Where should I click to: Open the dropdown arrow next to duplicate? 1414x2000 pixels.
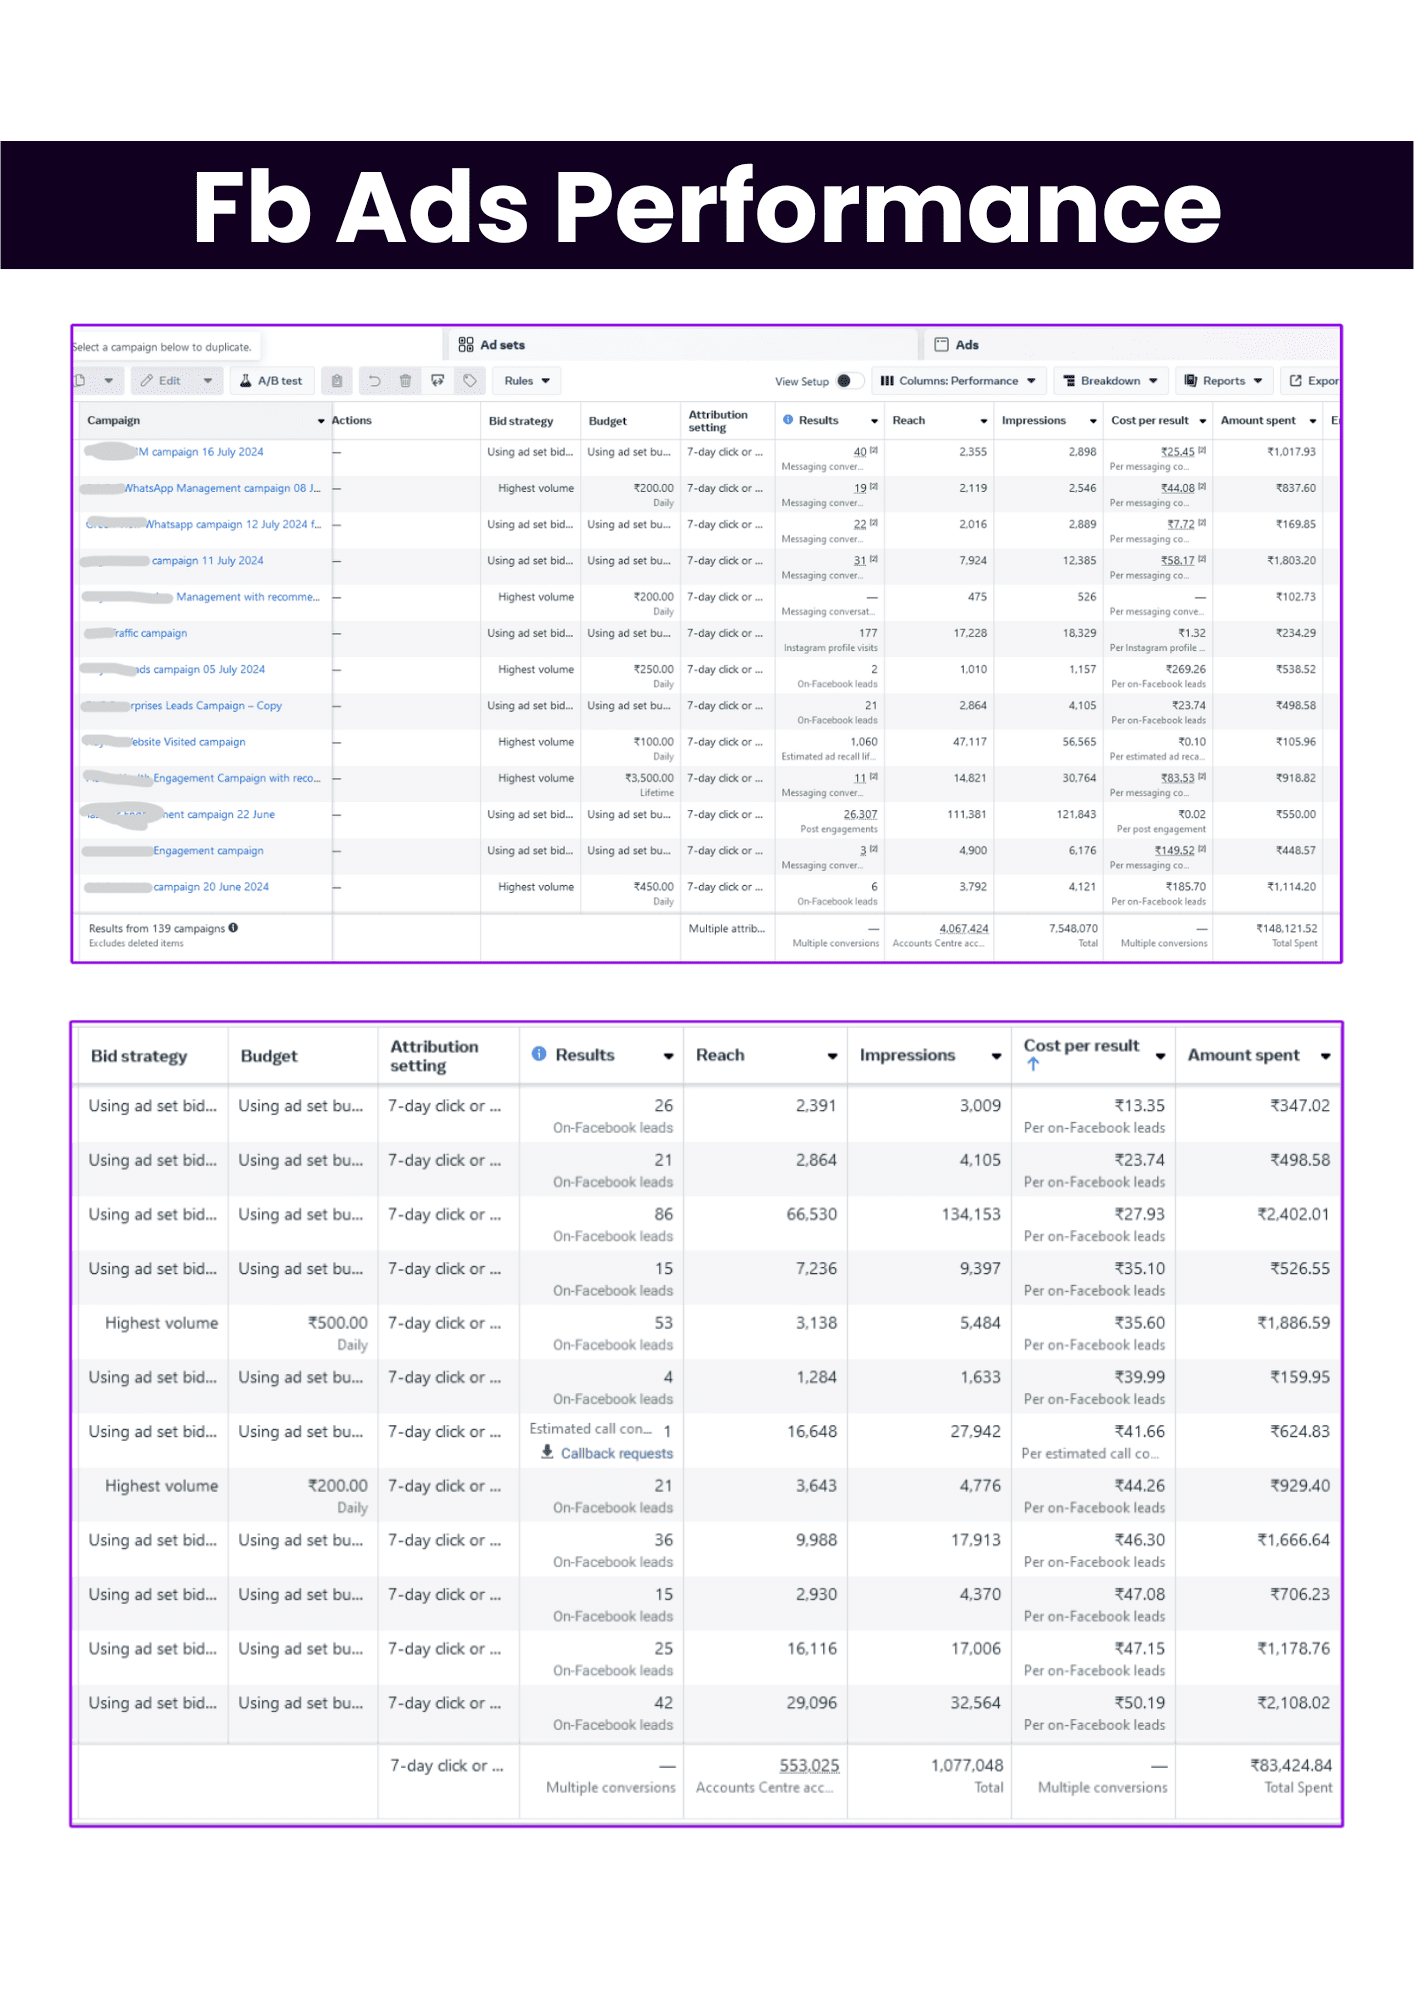[109, 381]
